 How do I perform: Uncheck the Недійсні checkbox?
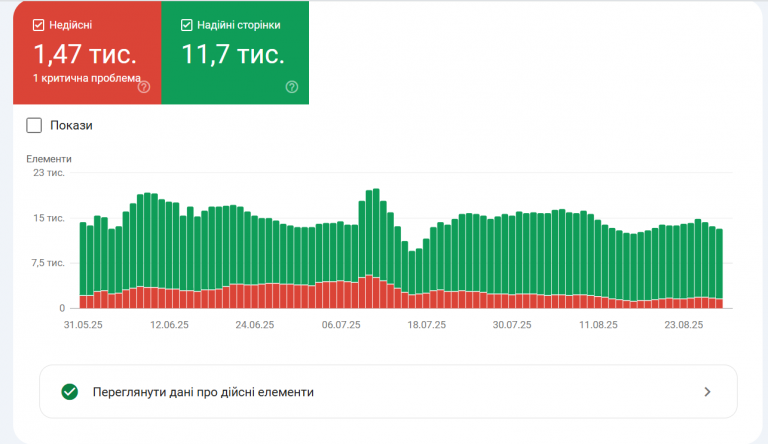pos(38,25)
